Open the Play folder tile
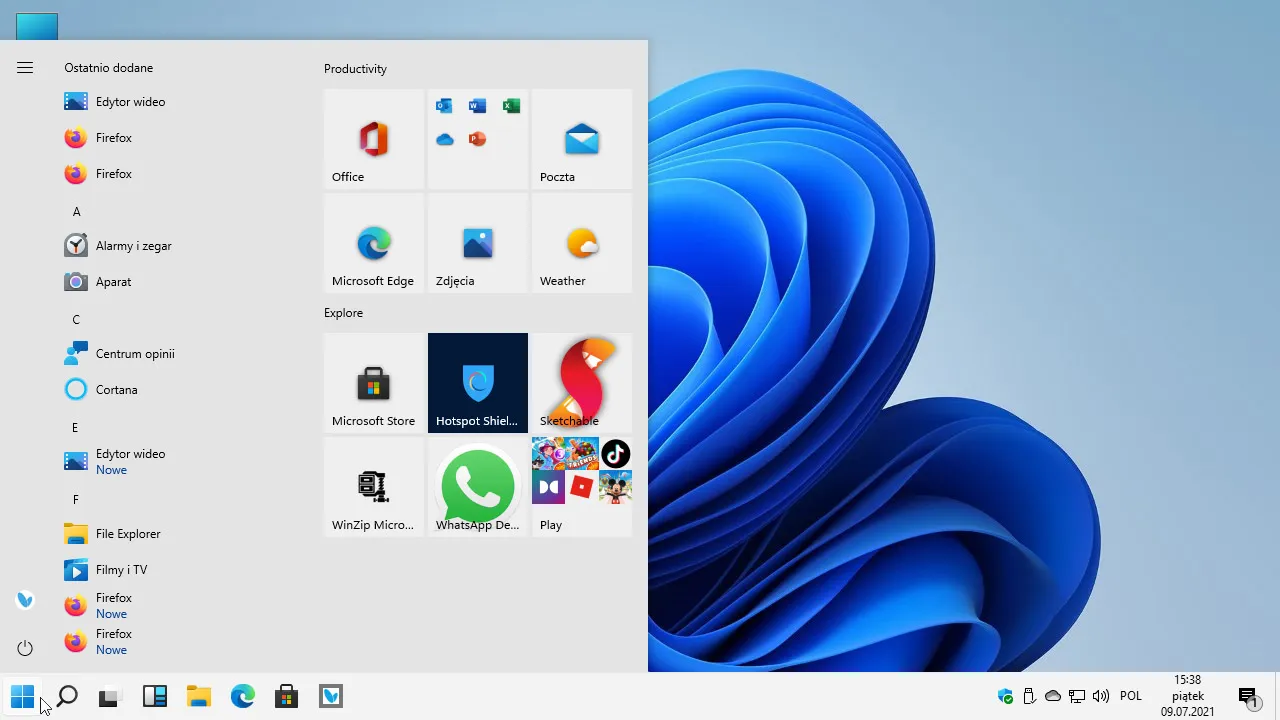The width and height of the screenshot is (1280, 720). click(x=582, y=487)
